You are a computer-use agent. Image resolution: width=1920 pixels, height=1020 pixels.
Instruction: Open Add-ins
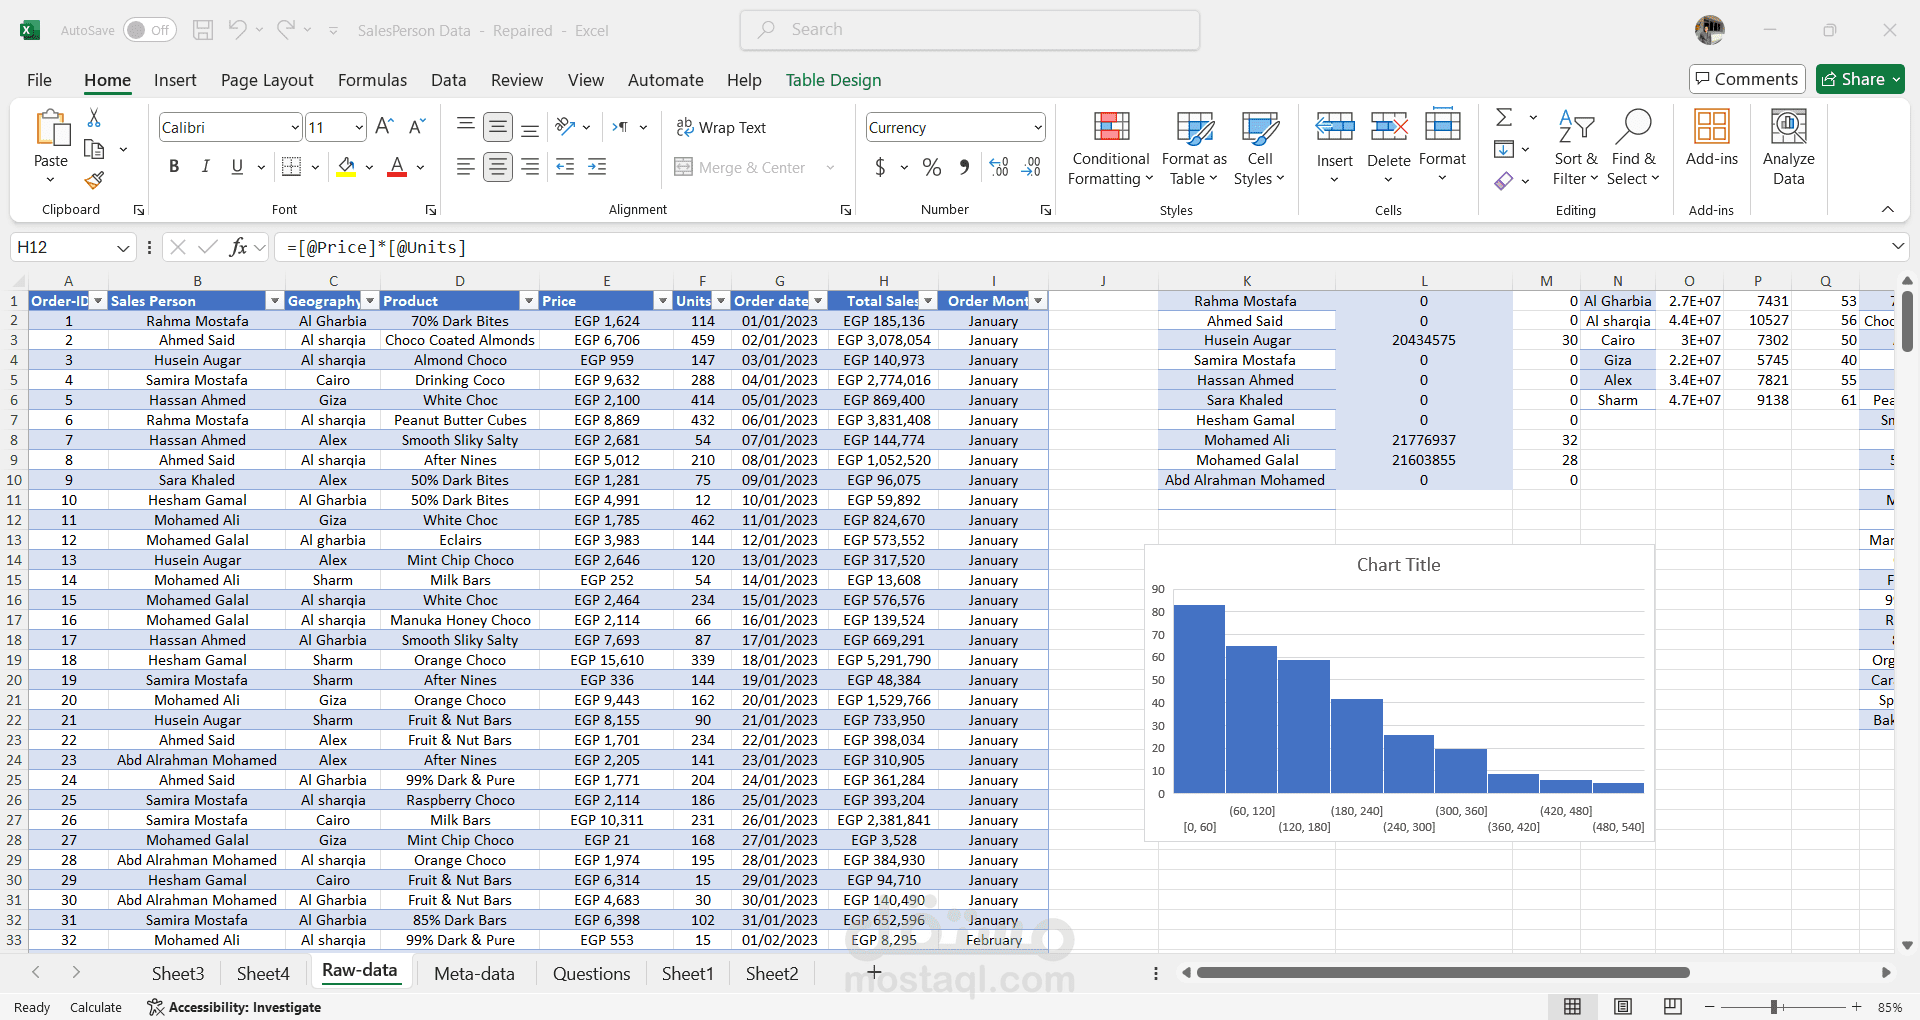click(x=1712, y=139)
